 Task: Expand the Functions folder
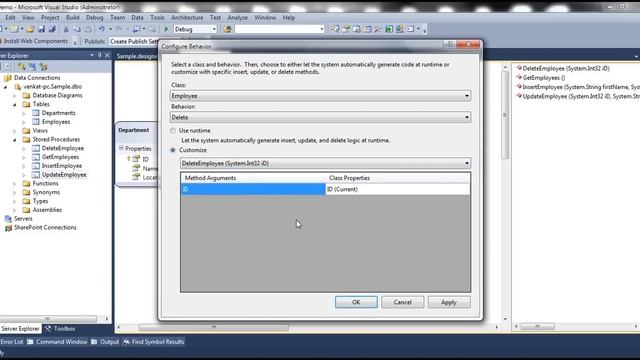pos(15,184)
